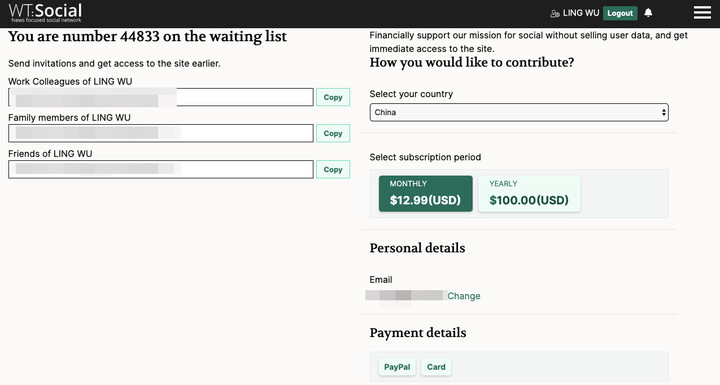Log out using the Logout button

pos(620,13)
